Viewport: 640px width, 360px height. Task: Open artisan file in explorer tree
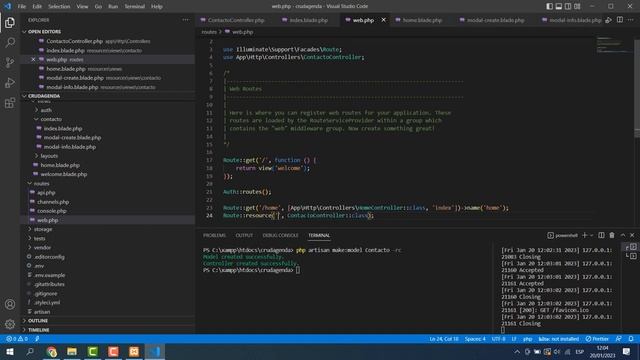[x=42, y=312]
